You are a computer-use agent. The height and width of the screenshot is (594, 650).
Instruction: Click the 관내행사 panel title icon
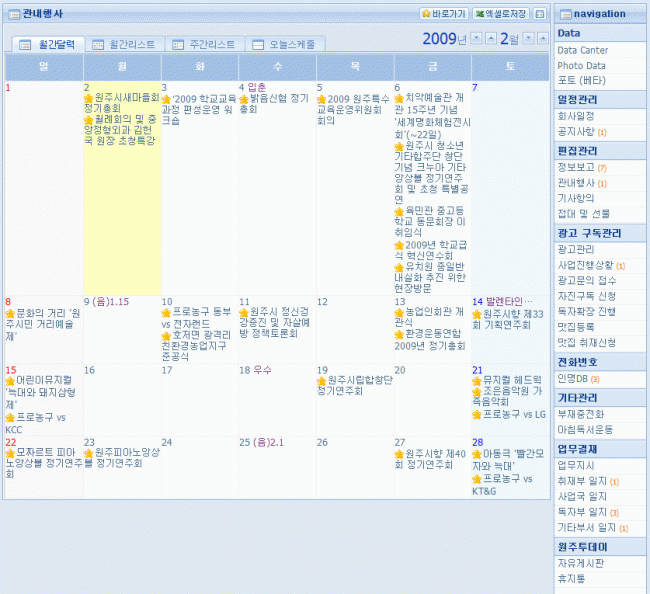pyautogui.click(x=15, y=15)
